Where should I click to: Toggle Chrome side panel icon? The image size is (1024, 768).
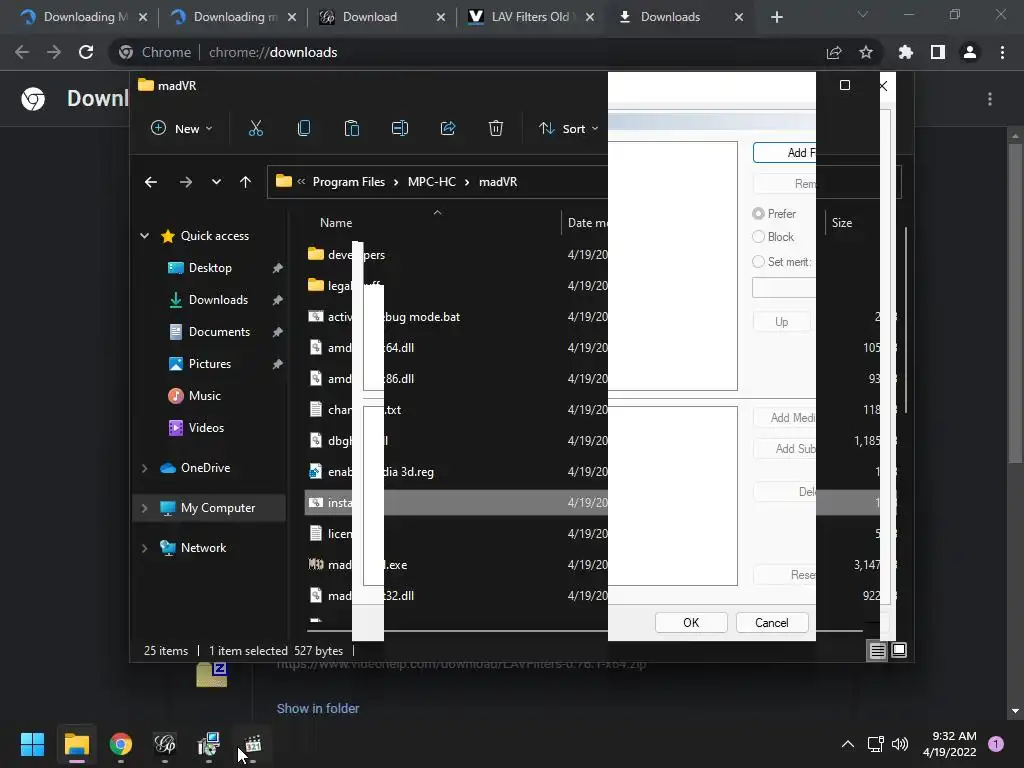(x=938, y=52)
